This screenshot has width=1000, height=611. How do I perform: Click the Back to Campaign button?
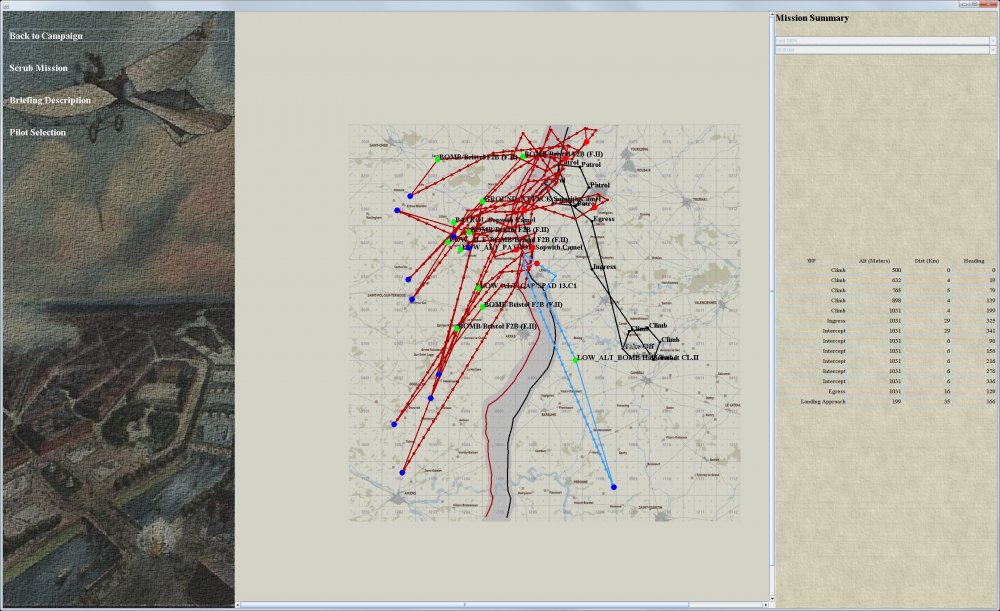pos(47,36)
